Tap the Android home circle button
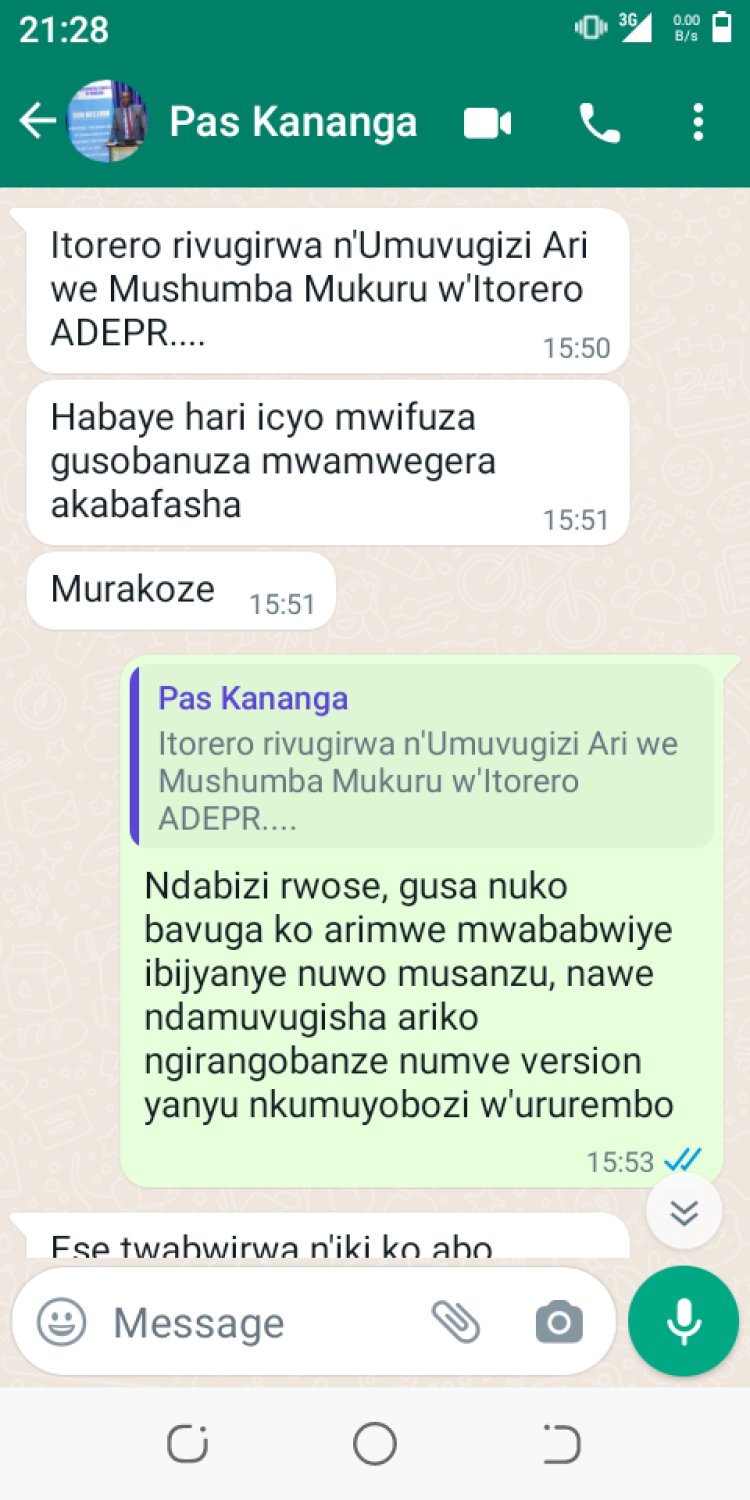The height and width of the screenshot is (1500, 750). (x=375, y=1444)
